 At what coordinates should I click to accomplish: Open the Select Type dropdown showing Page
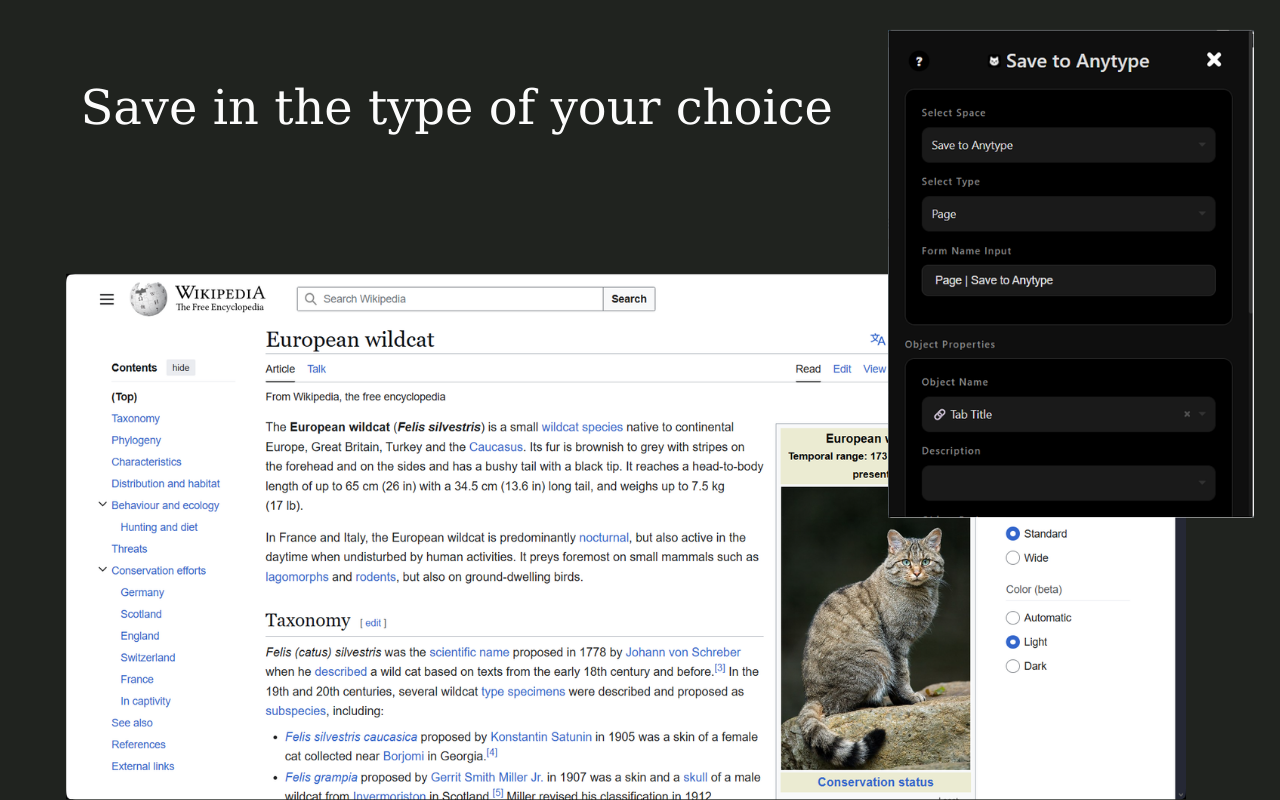[1068, 213]
